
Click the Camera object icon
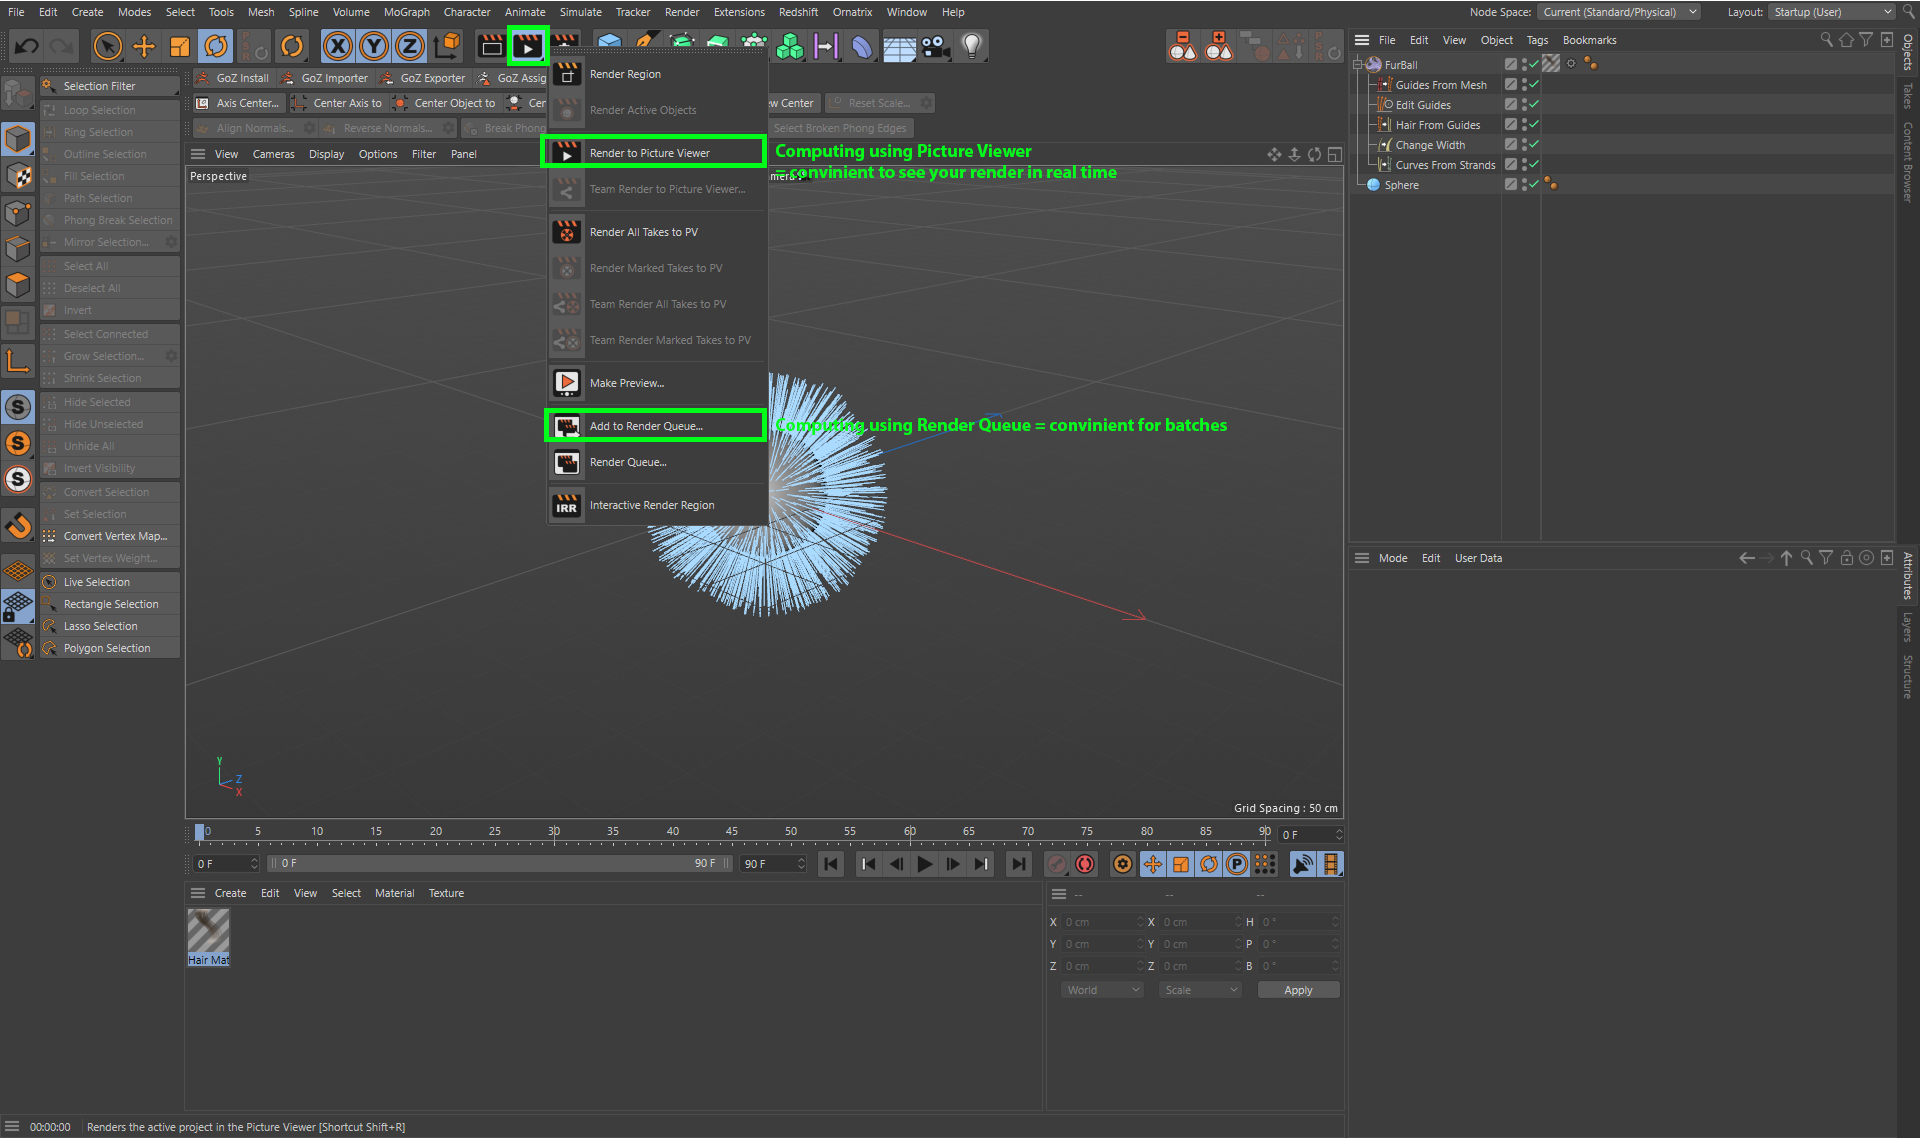pyautogui.click(x=935, y=47)
